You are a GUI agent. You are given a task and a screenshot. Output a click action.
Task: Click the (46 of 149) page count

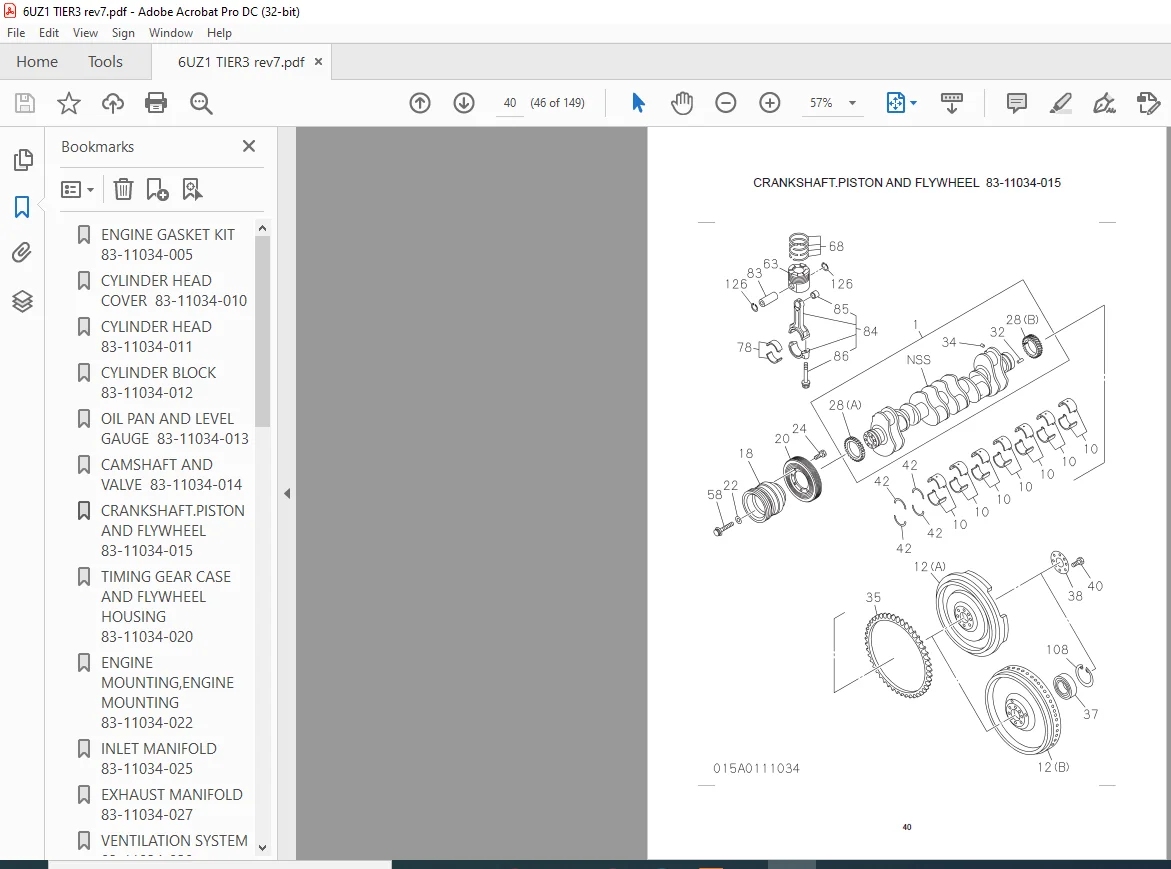557,103
